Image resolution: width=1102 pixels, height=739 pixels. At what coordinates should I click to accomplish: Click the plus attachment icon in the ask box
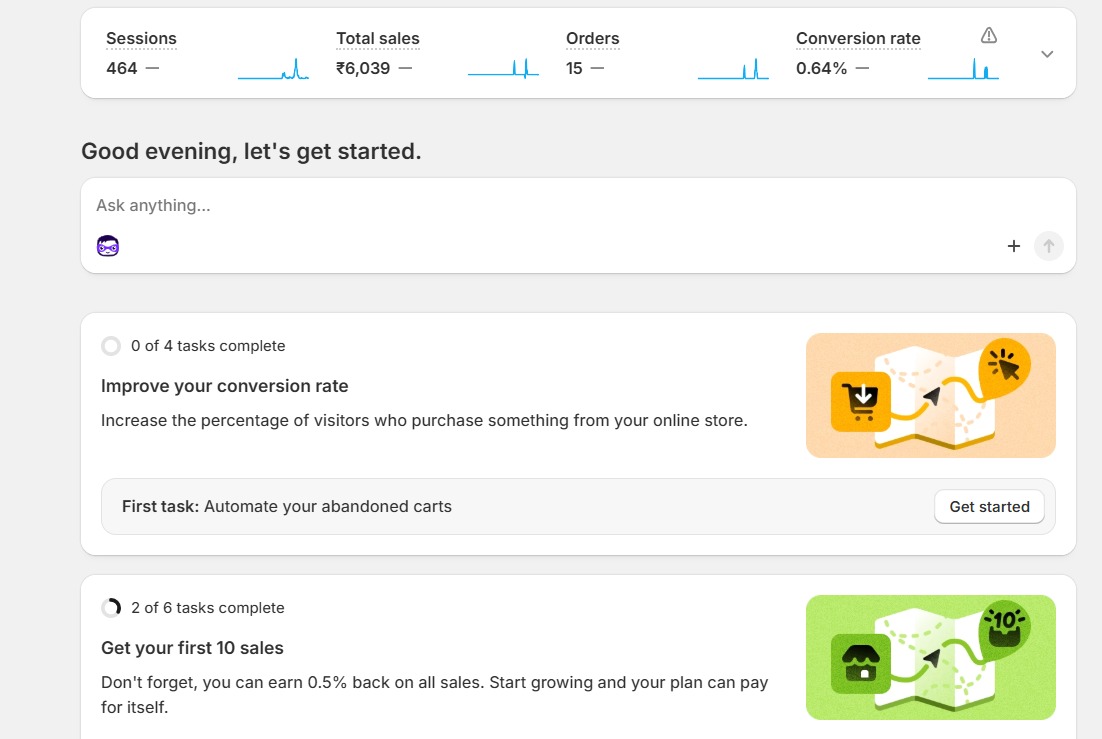(x=1013, y=246)
